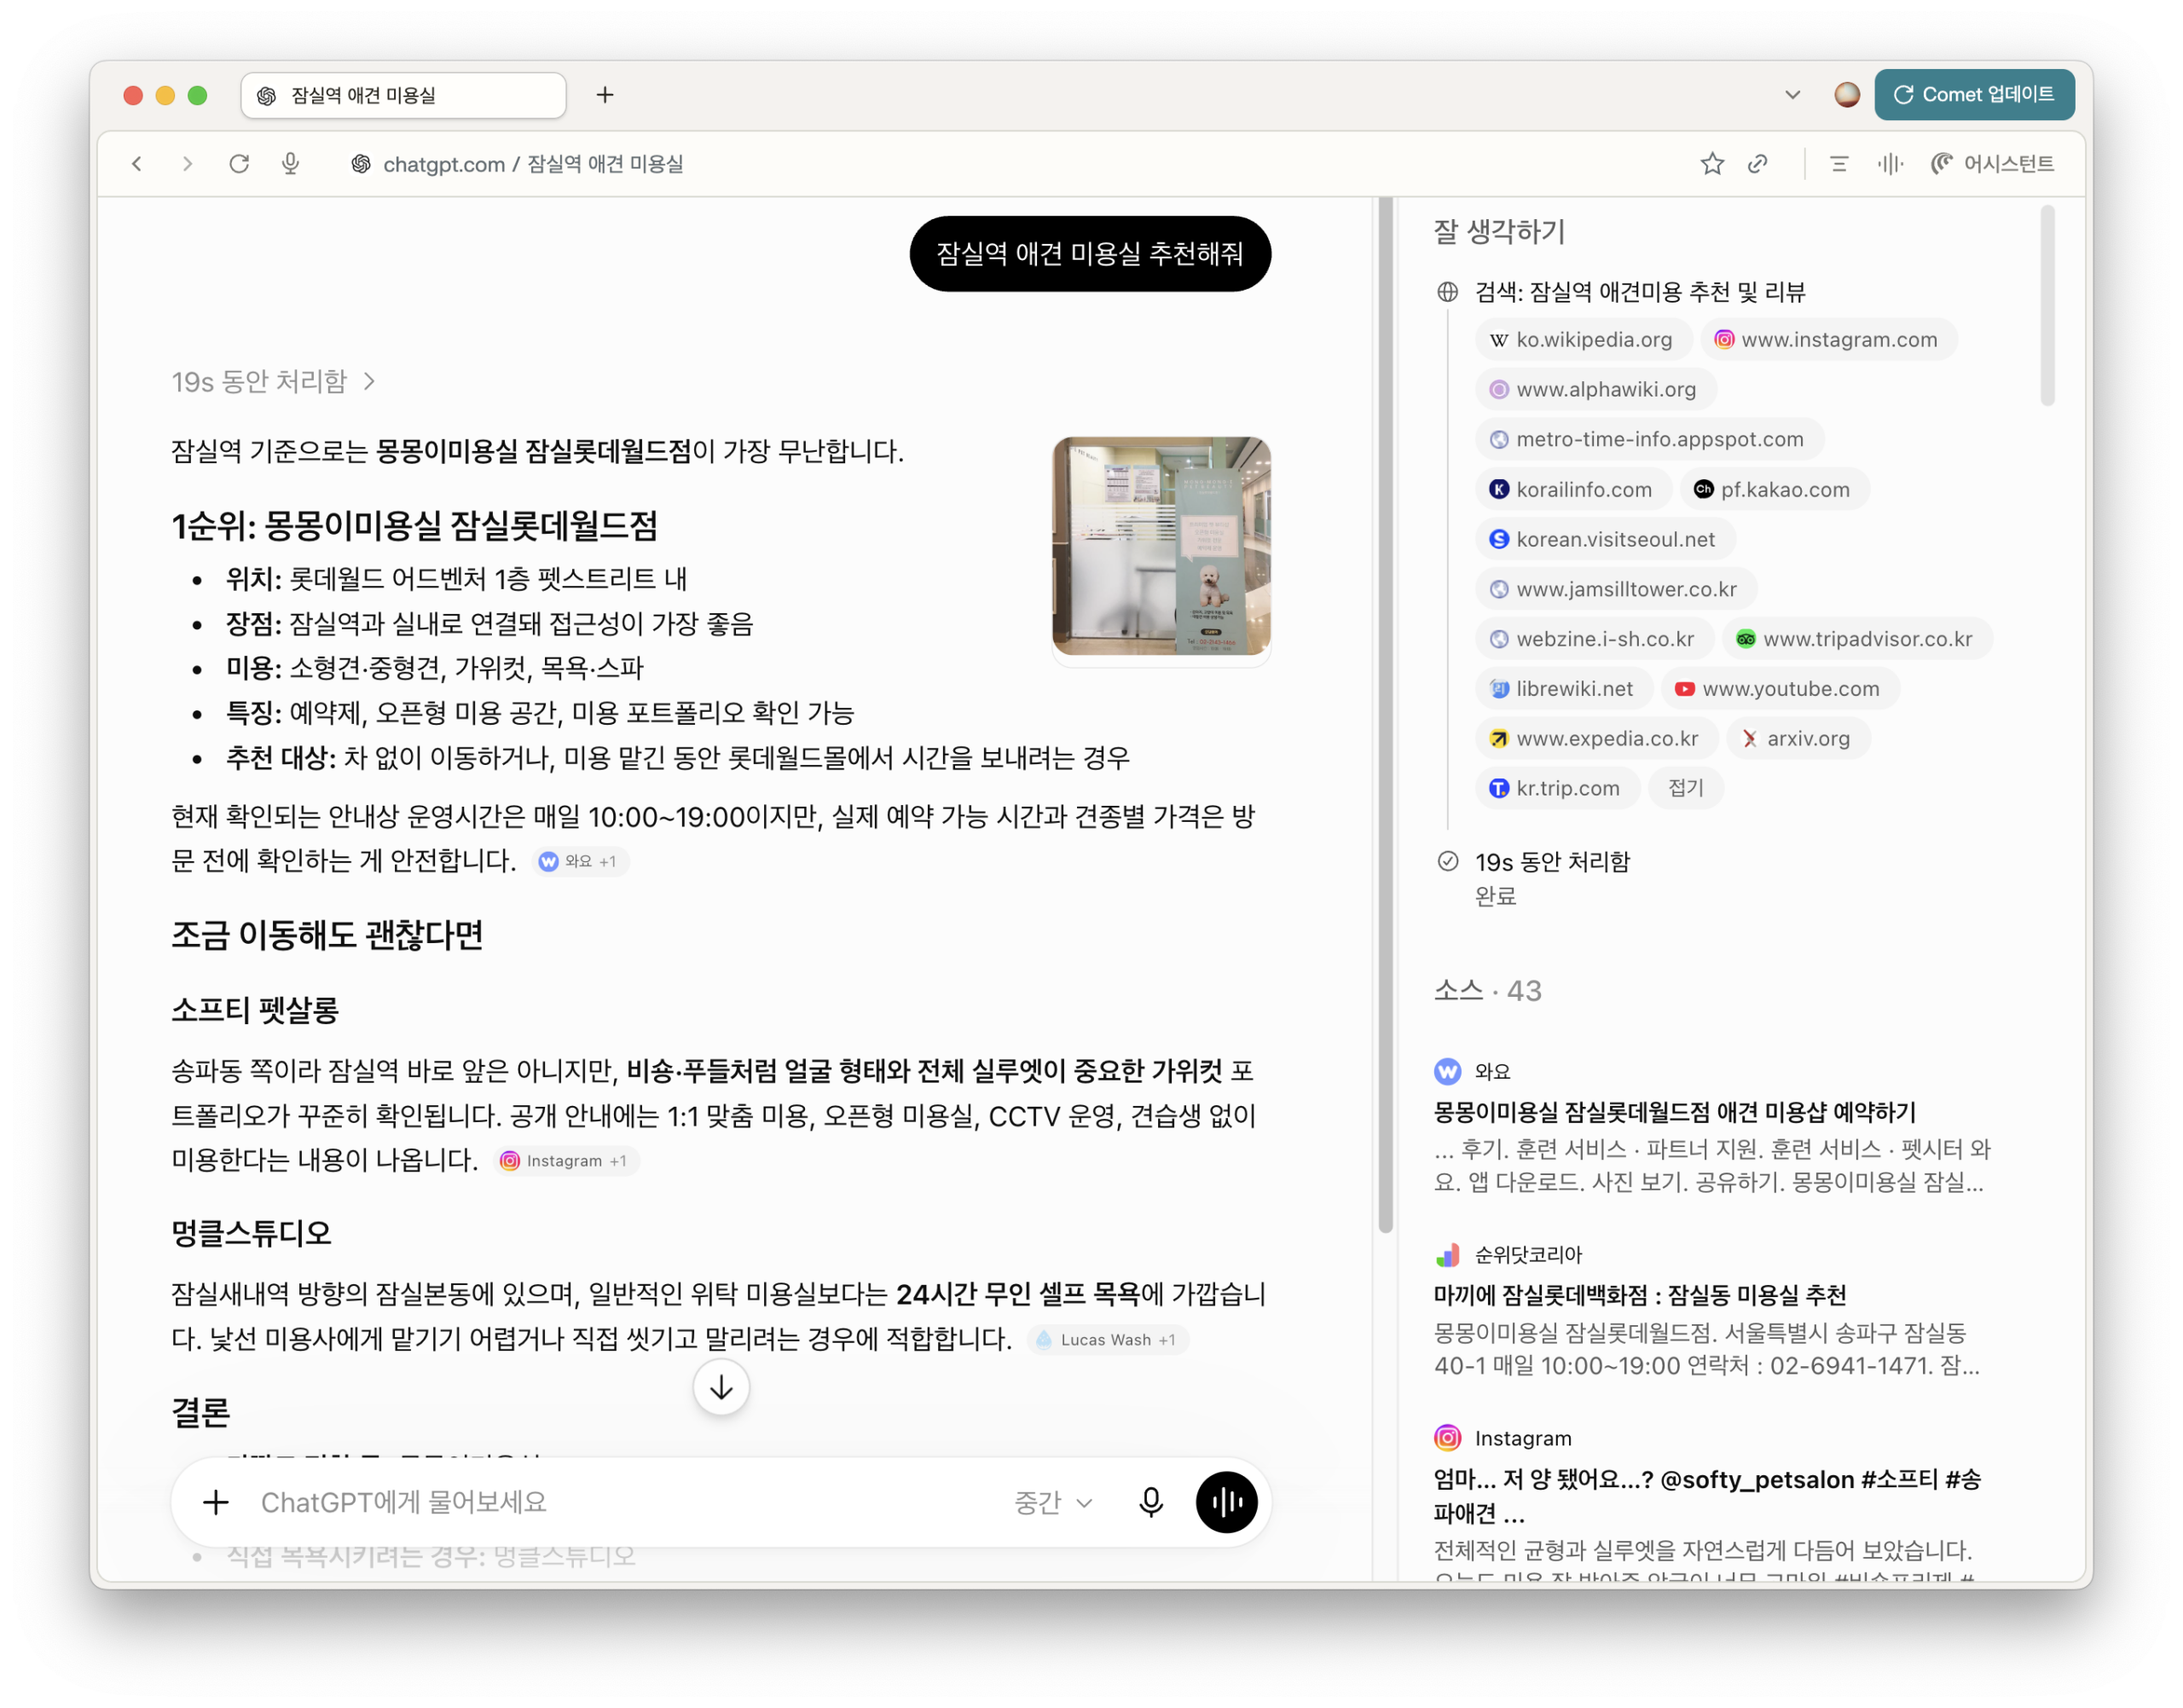The image size is (2183, 1708).
Task: Open the www.youtube.com source chip
Action: (x=1780, y=689)
